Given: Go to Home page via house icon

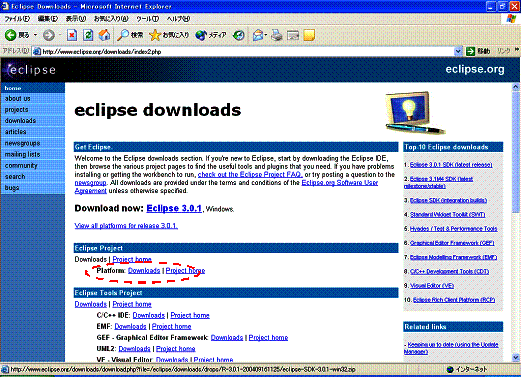Looking at the screenshot, I should [x=104, y=35].
